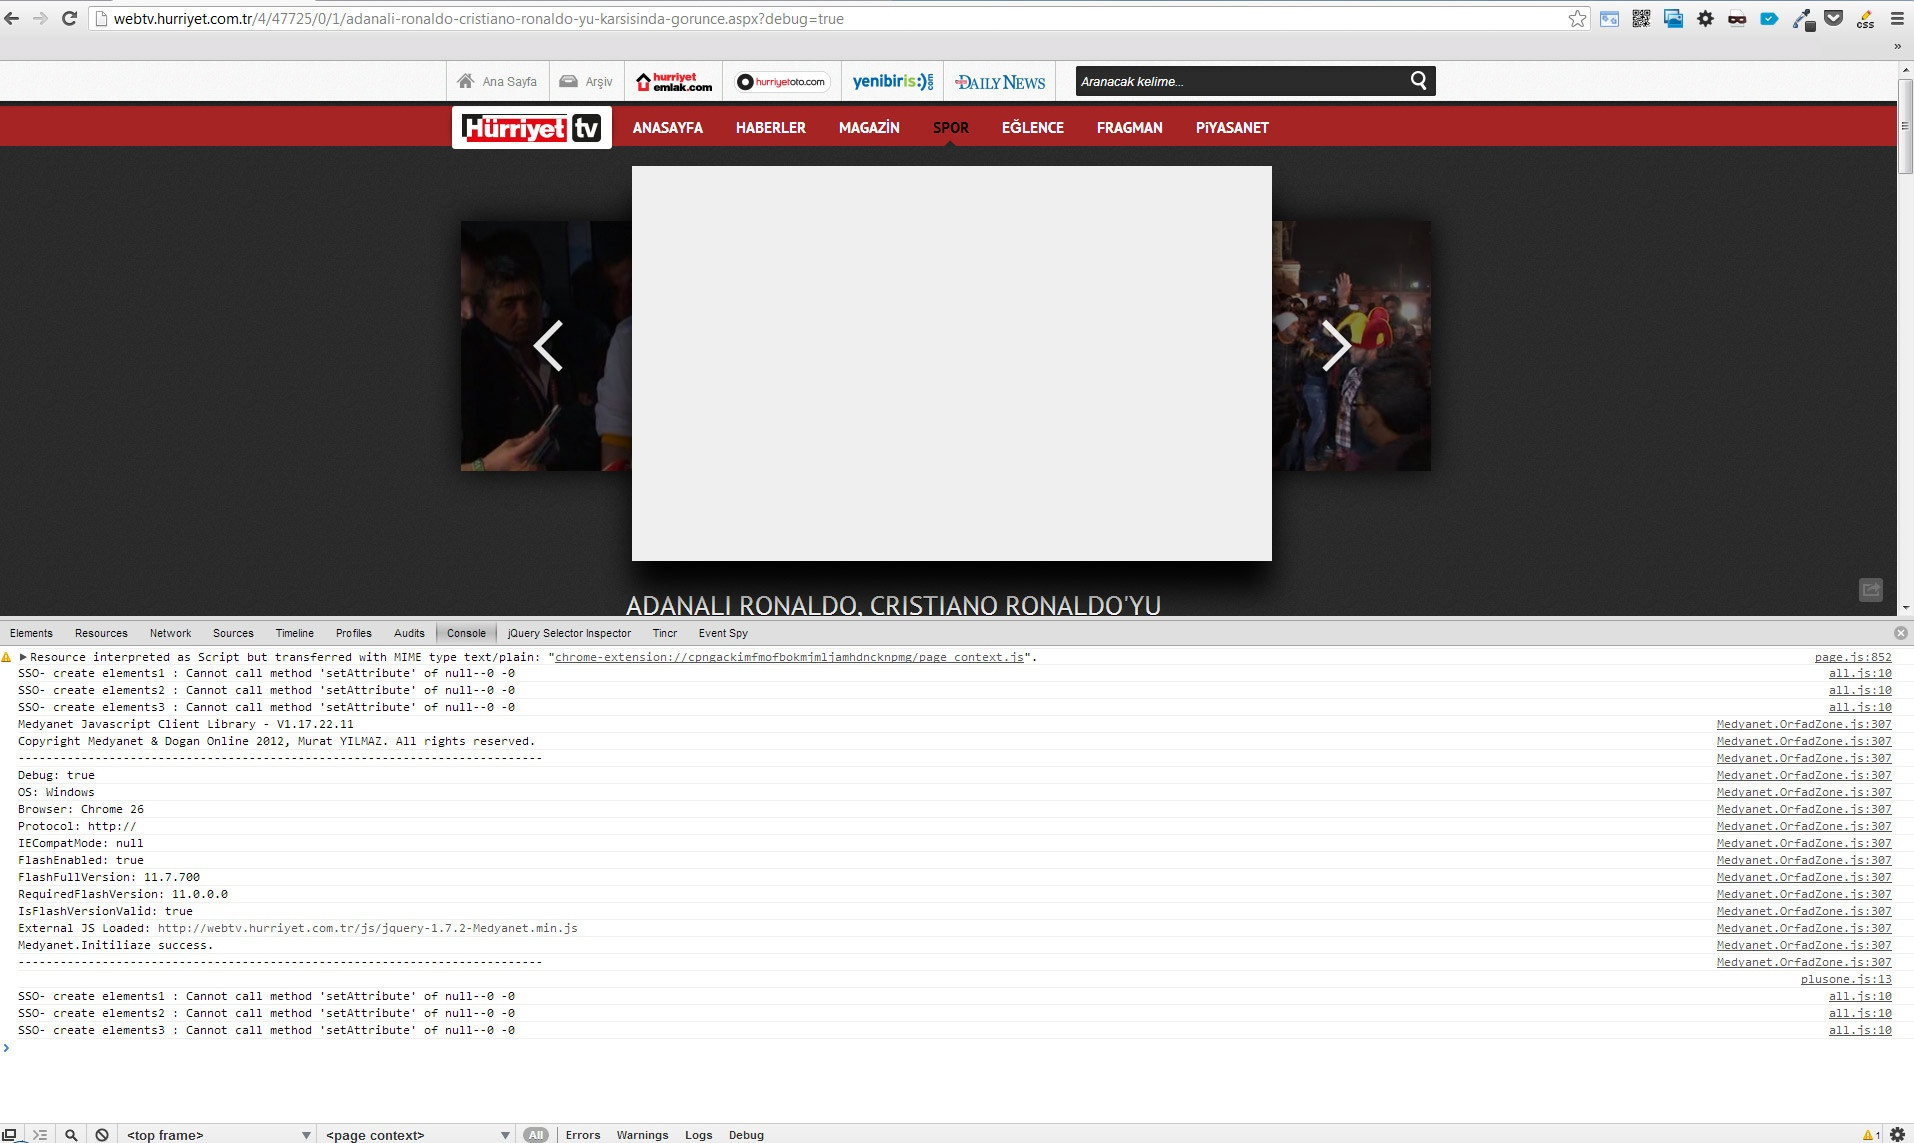Click the eyedropper color picker extension
This screenshot has width=1914, height=1143.
tap(1802, 19)
